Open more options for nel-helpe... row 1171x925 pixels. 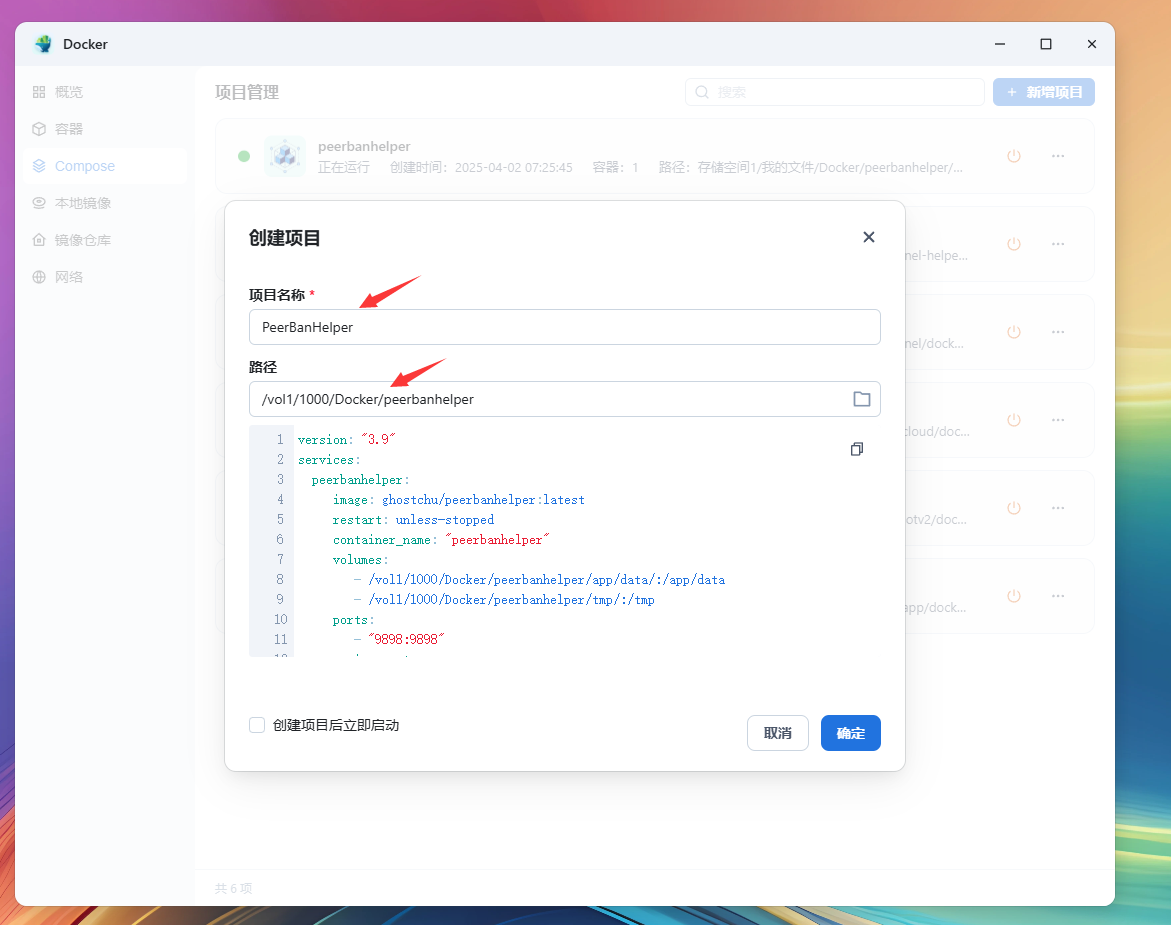point(1057,244)
